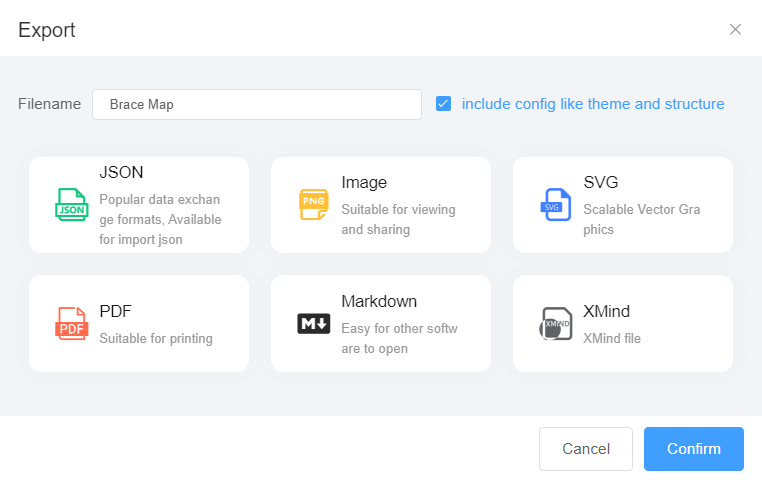Pick the XMind format title
Image resolution: width=762 pixels, height=486 pixels.
(x=606, y=311)
